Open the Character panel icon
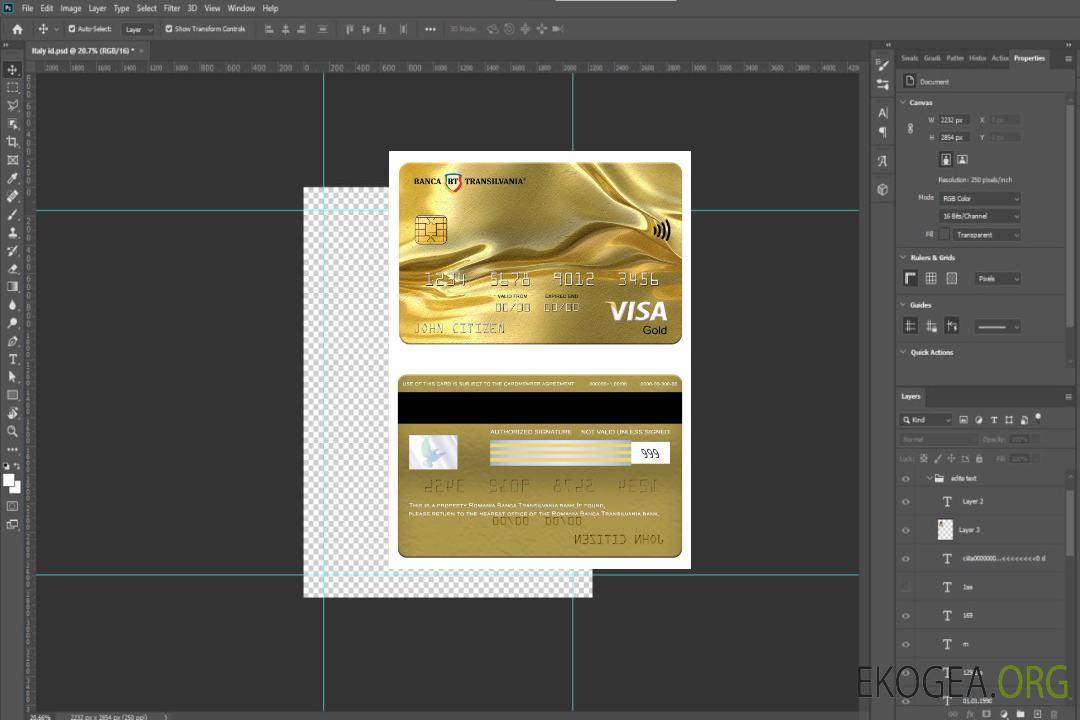1080x720 pixels. coord(882,113)
